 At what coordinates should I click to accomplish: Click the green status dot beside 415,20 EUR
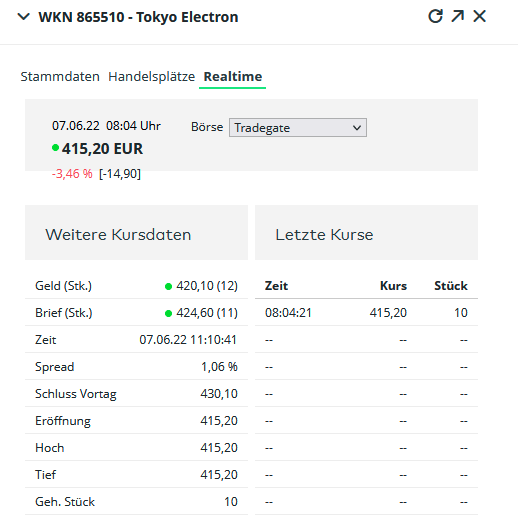pos(55,147)
